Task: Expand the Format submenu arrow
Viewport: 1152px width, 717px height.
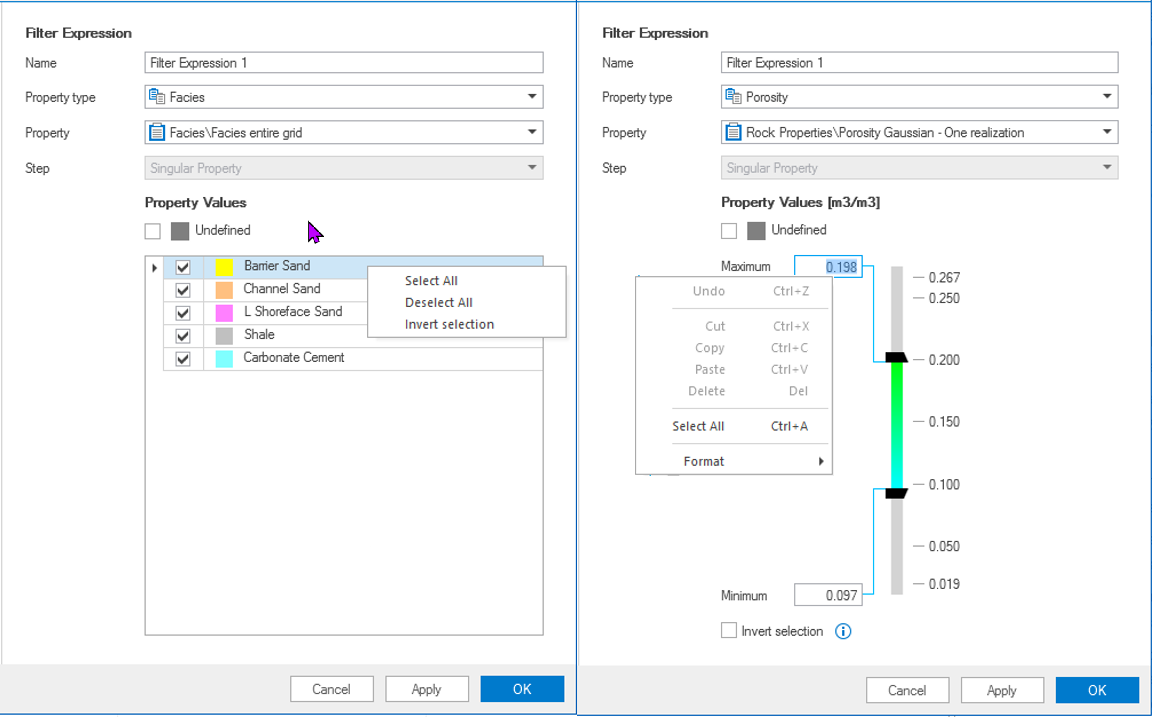Action: pos(821,461)
